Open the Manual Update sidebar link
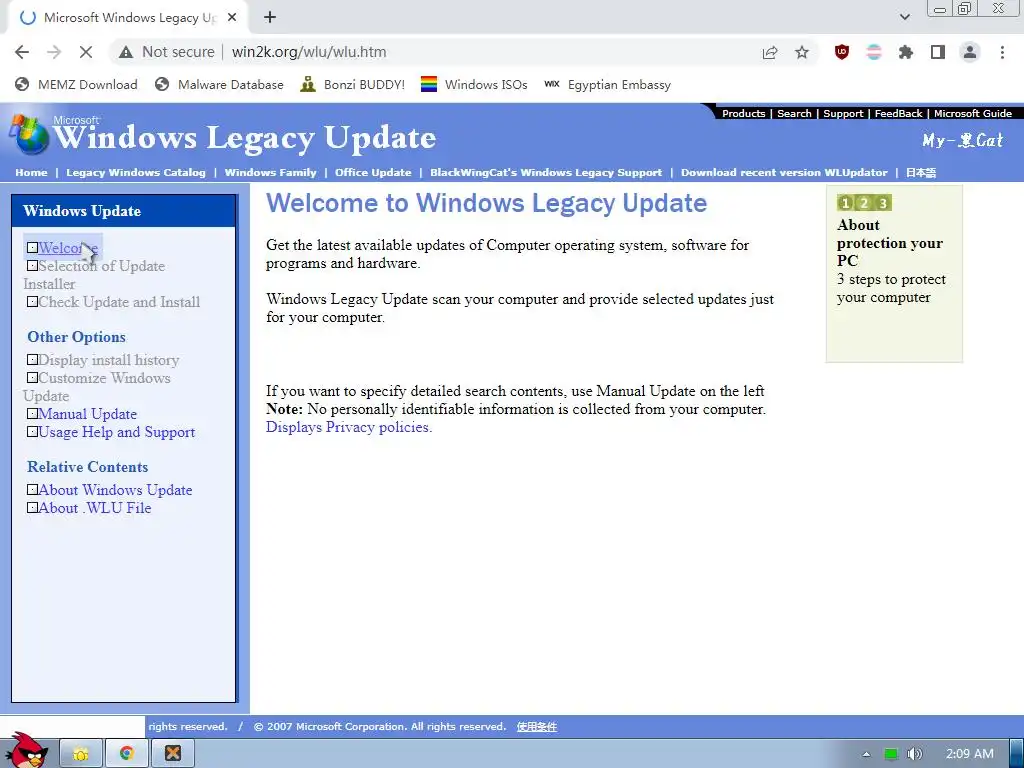The image size is (1024, 768). coord(88,414)
